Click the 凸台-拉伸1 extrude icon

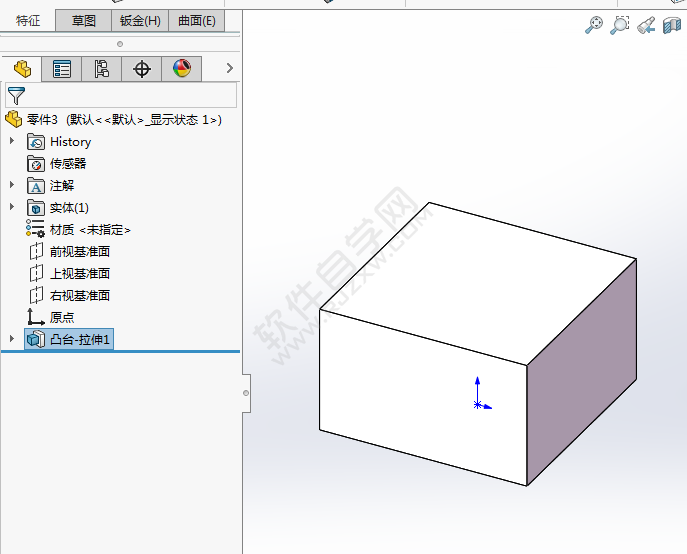(36, 339)
